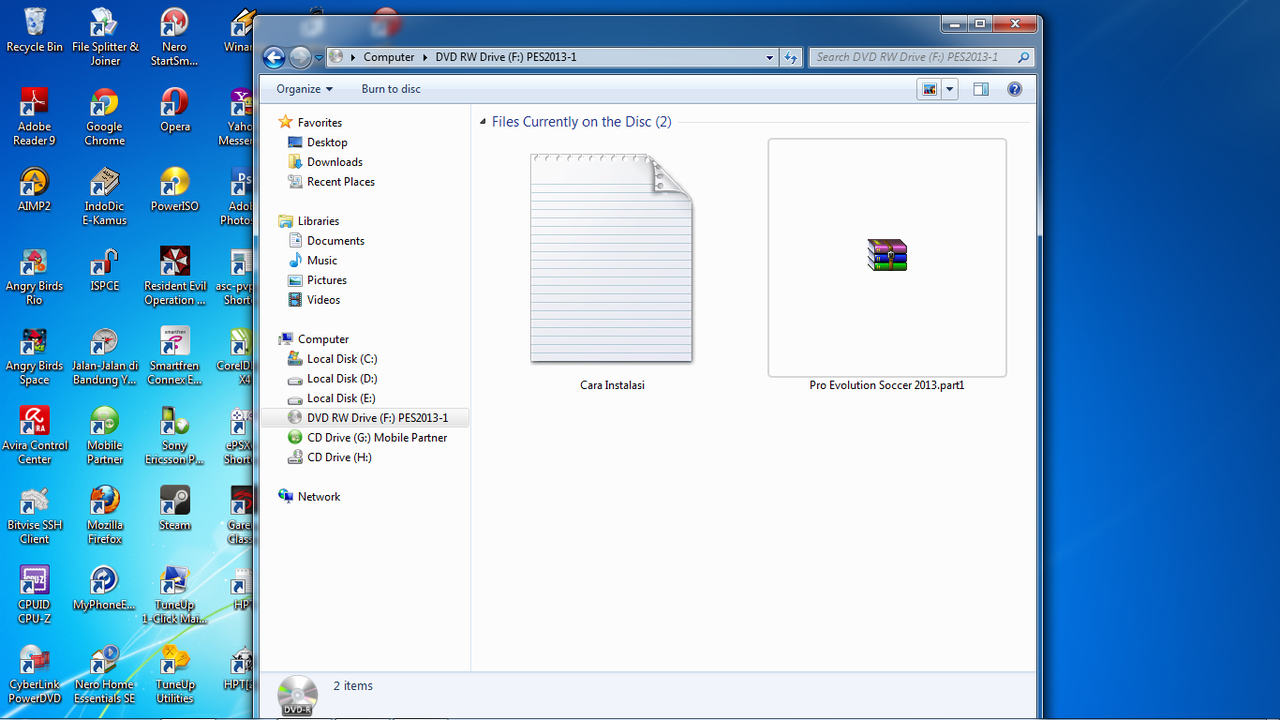This screenshot has width=1280, height=720.
Task: Open address bar previous locations dropdown
Action: click(769, 58)
